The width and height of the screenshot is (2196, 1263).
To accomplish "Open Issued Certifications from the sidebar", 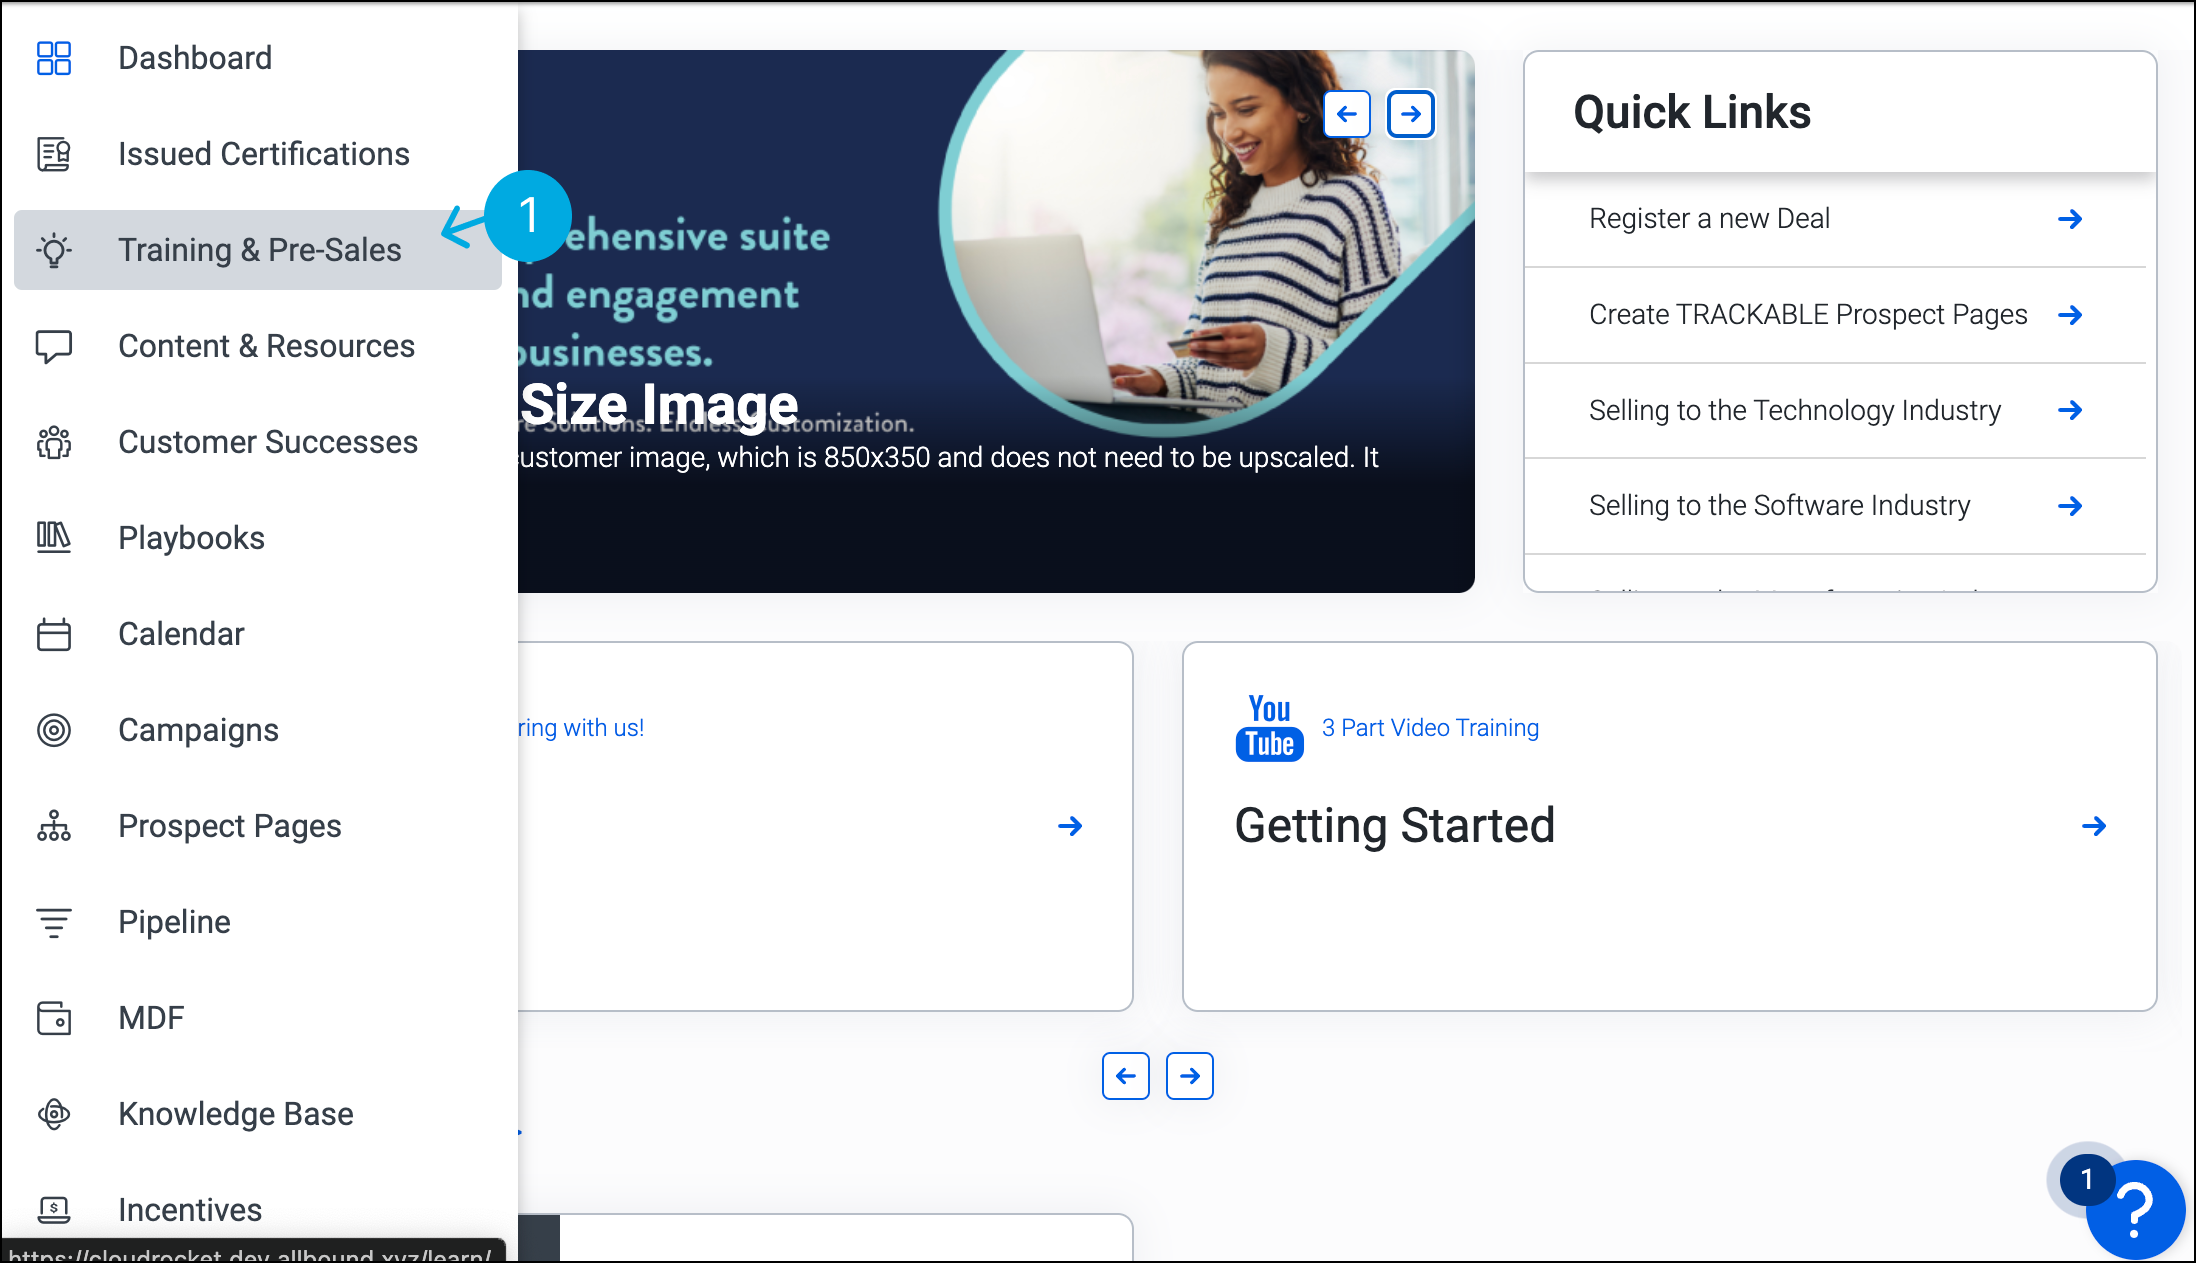I will 258,154.
